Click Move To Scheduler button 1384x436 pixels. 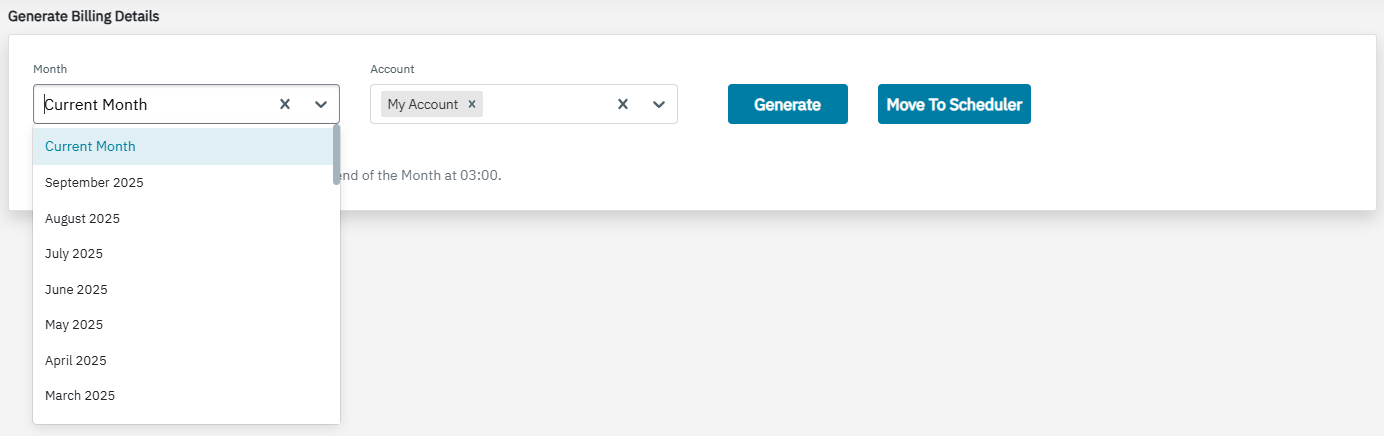(953, 104)
